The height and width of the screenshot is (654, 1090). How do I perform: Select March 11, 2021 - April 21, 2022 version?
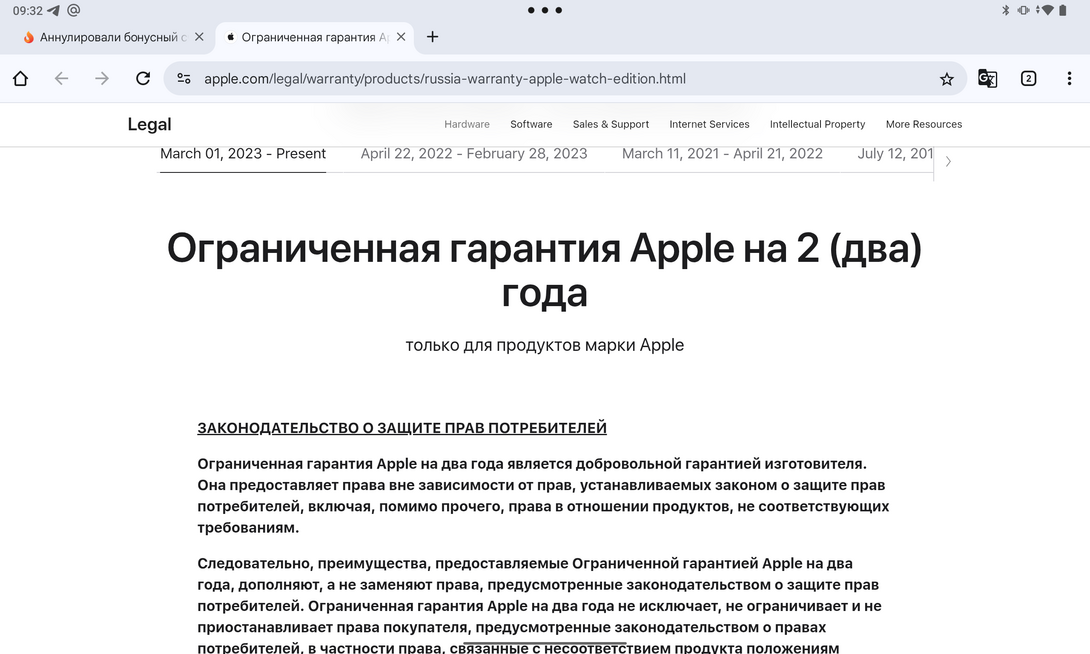(x=722, y=154)
